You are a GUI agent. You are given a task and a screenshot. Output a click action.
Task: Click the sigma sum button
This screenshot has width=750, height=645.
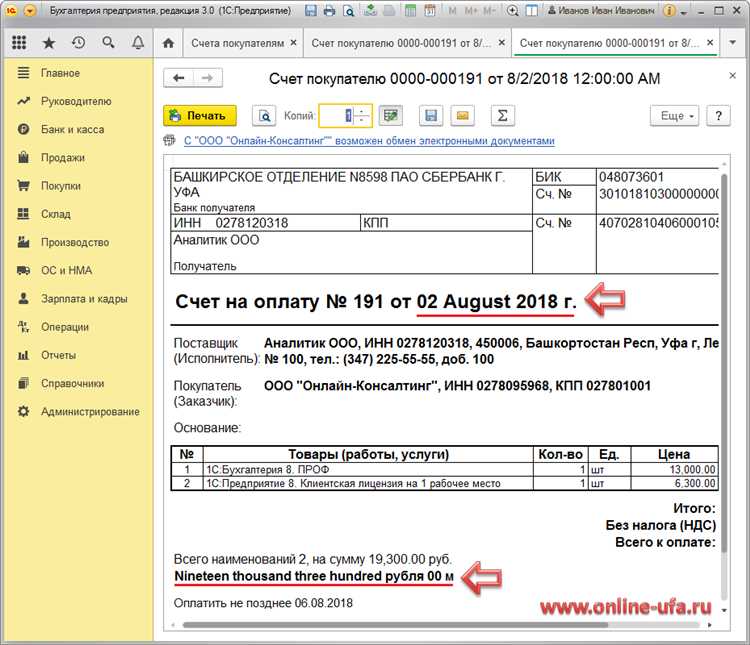[x=503, y=116]
